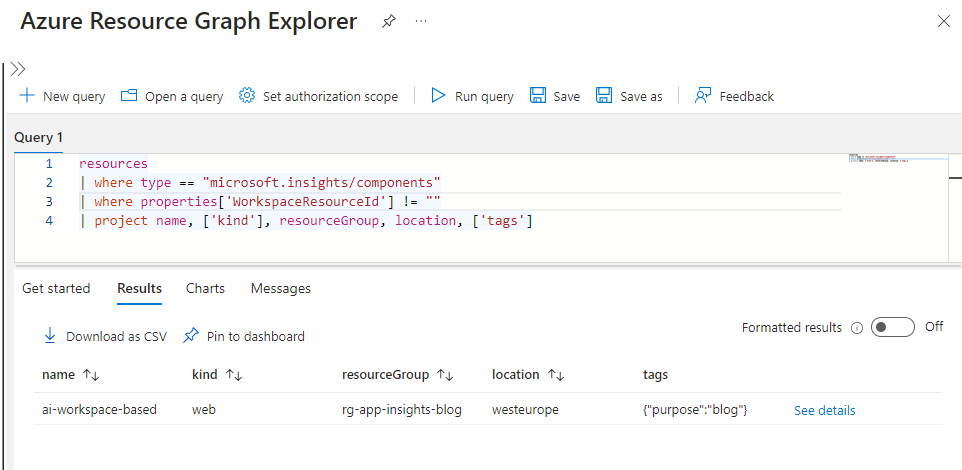Toggle Formatted results switch on
This screenshot has height=470, width=962.
click(893, 327)
